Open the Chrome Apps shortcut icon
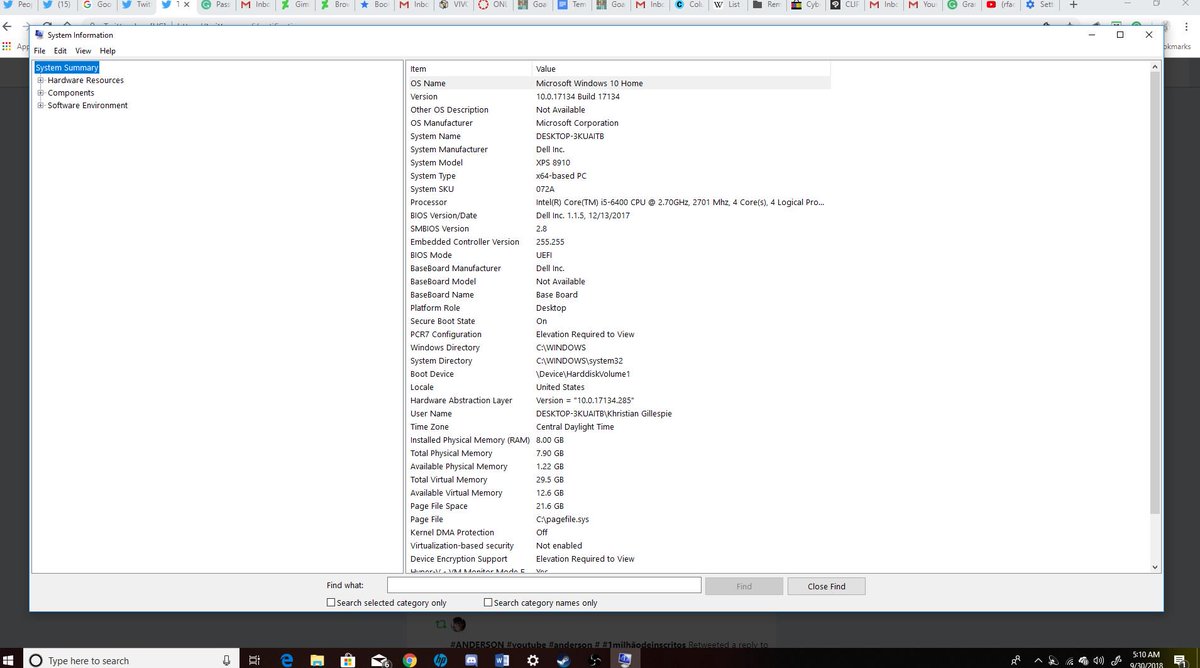Screen dimensions: 1200x668 tap(7, 46)
